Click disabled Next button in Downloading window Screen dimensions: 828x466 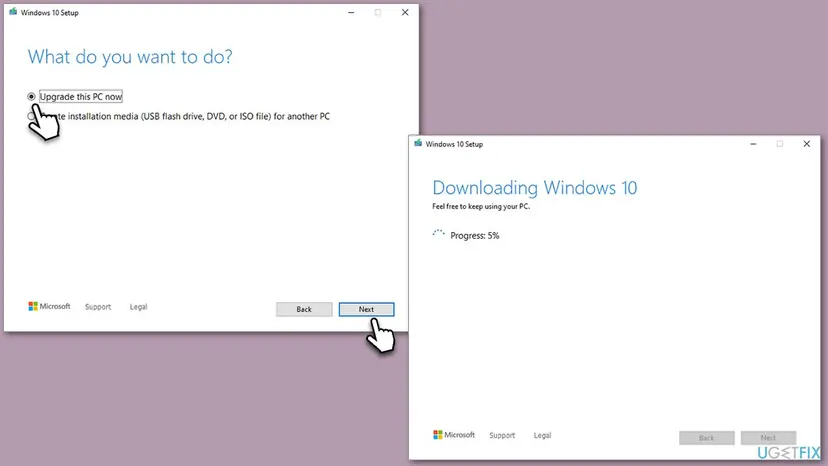click(x=768, y=437)
